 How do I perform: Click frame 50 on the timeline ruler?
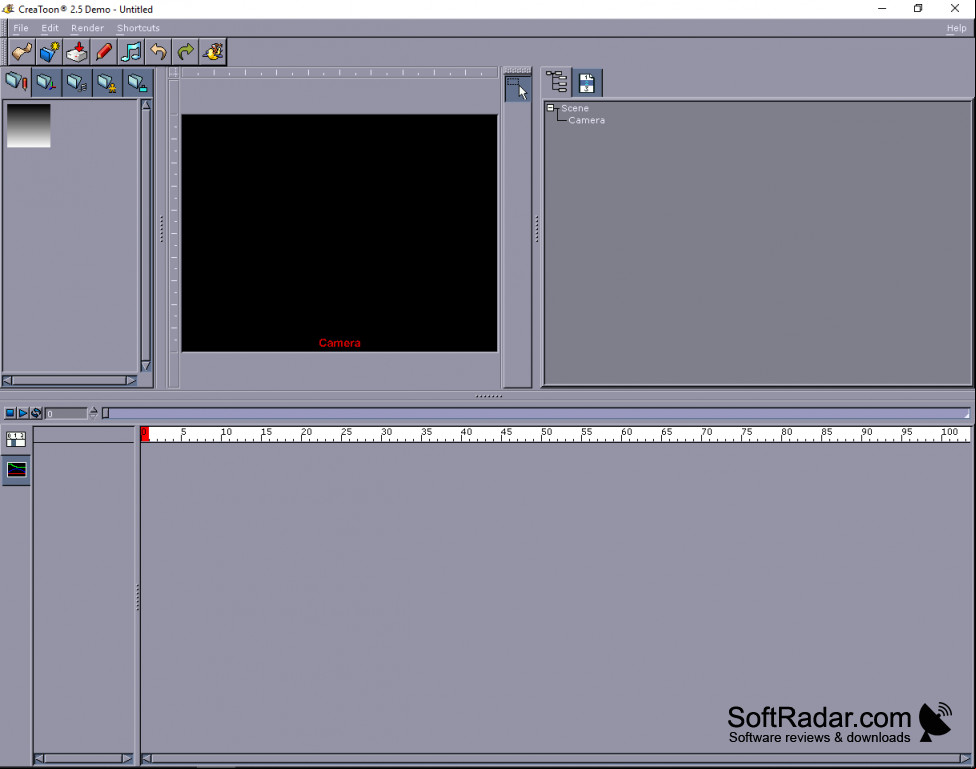[x=547, y=432]
